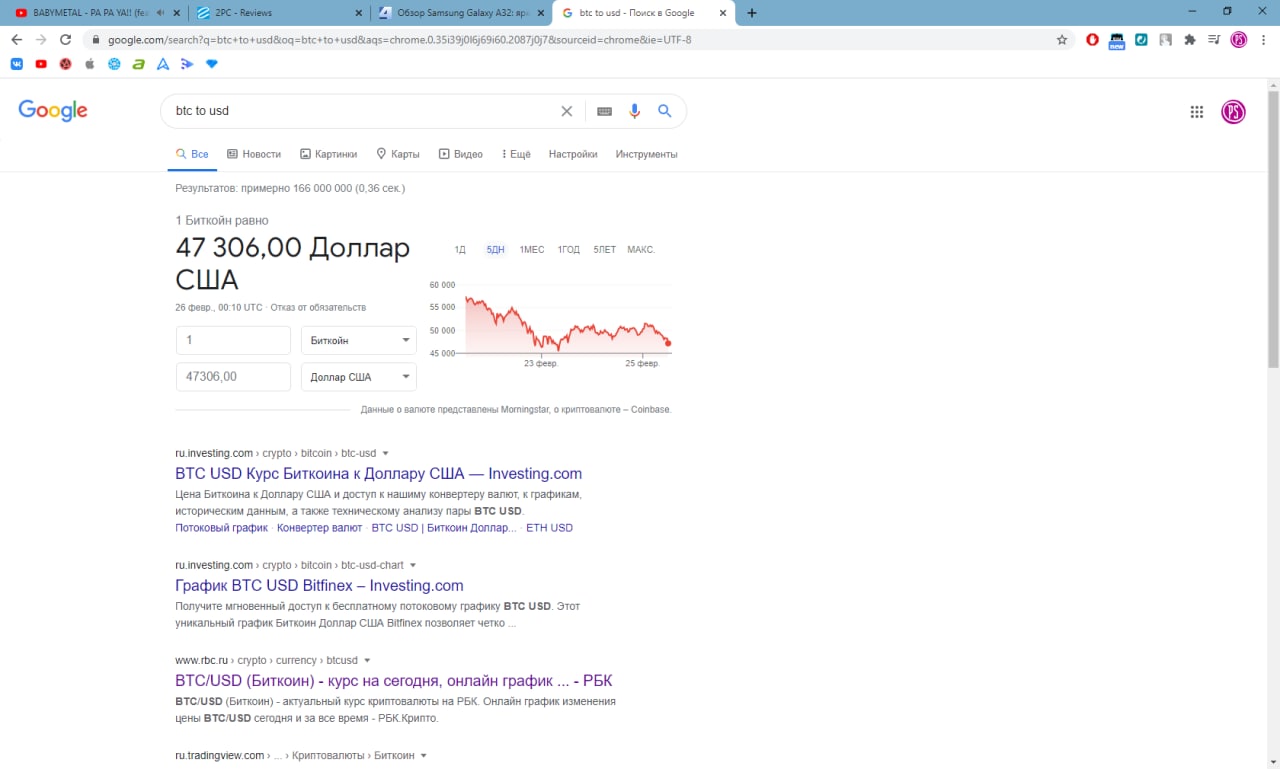Select the 1Д chart range
The height and width of the screenshot is (769, 1280).
point(460,250)
